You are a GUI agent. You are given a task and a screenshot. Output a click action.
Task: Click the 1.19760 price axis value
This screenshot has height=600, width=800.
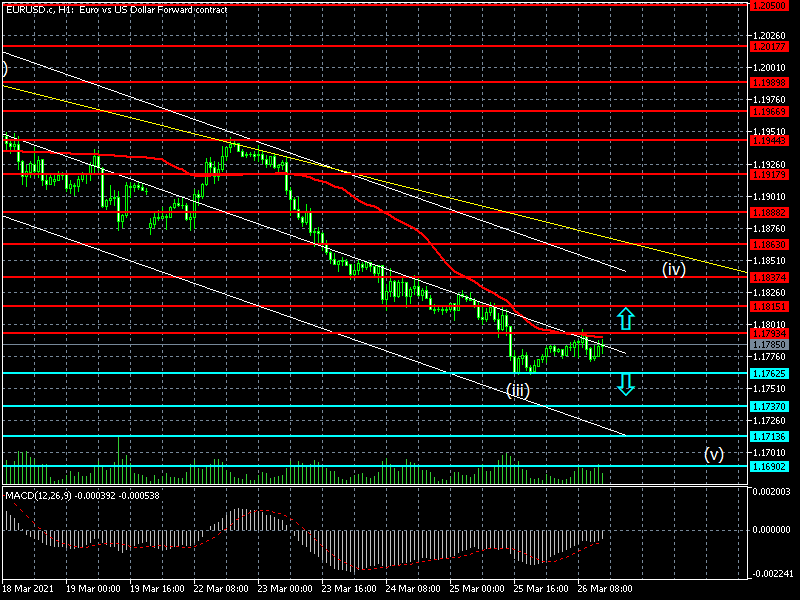click(x=769, y=100)
